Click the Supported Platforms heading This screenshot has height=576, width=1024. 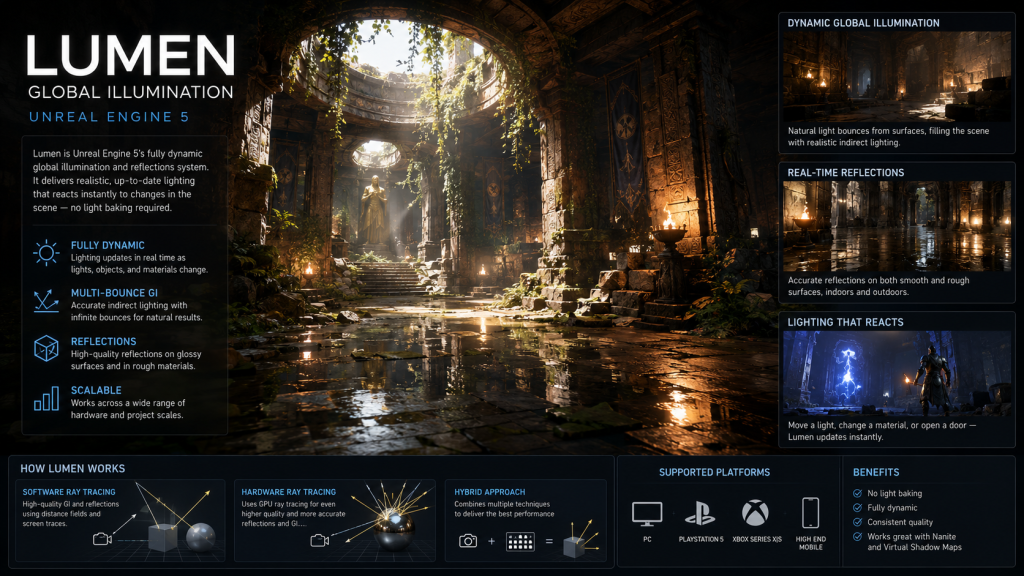[x=714, y=472]
